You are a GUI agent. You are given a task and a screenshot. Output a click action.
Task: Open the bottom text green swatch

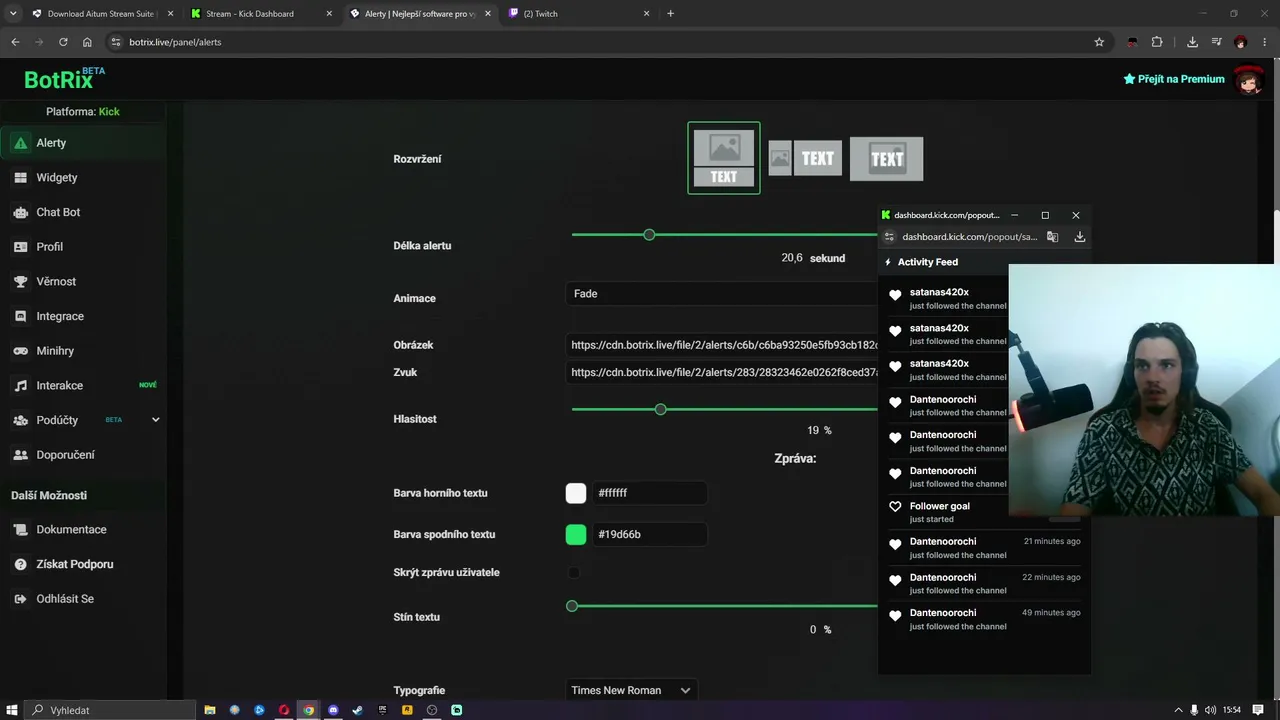point(576,534)
